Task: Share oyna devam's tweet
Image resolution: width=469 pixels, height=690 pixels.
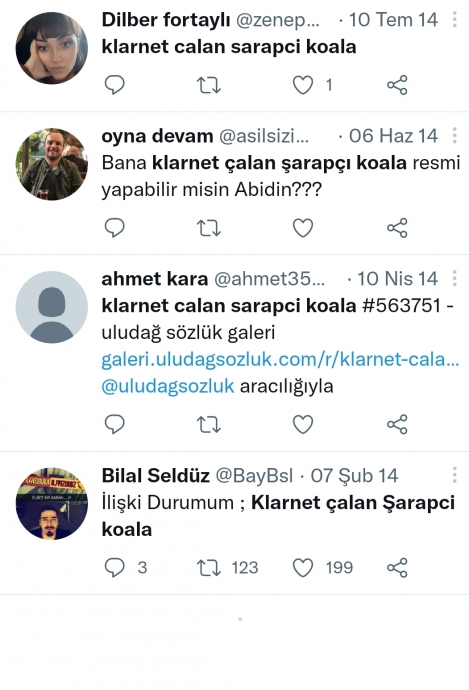Action: pos(397,228)
